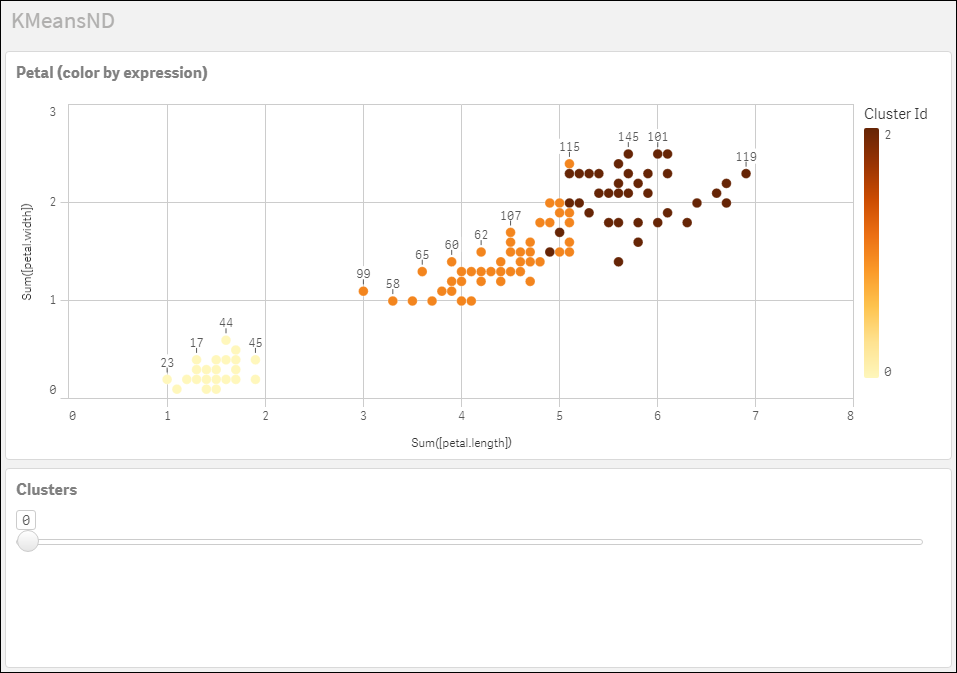
Task: Click the Clusters value box showing 0
Action: pyautogui.click(x=24, y=519)
